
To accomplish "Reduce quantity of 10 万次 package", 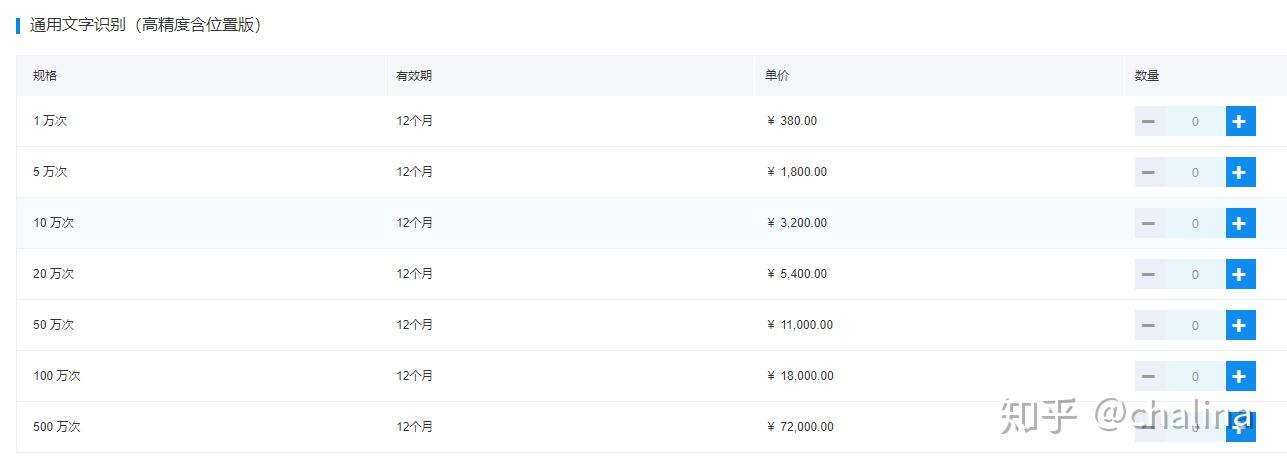I will point(1149,223).
